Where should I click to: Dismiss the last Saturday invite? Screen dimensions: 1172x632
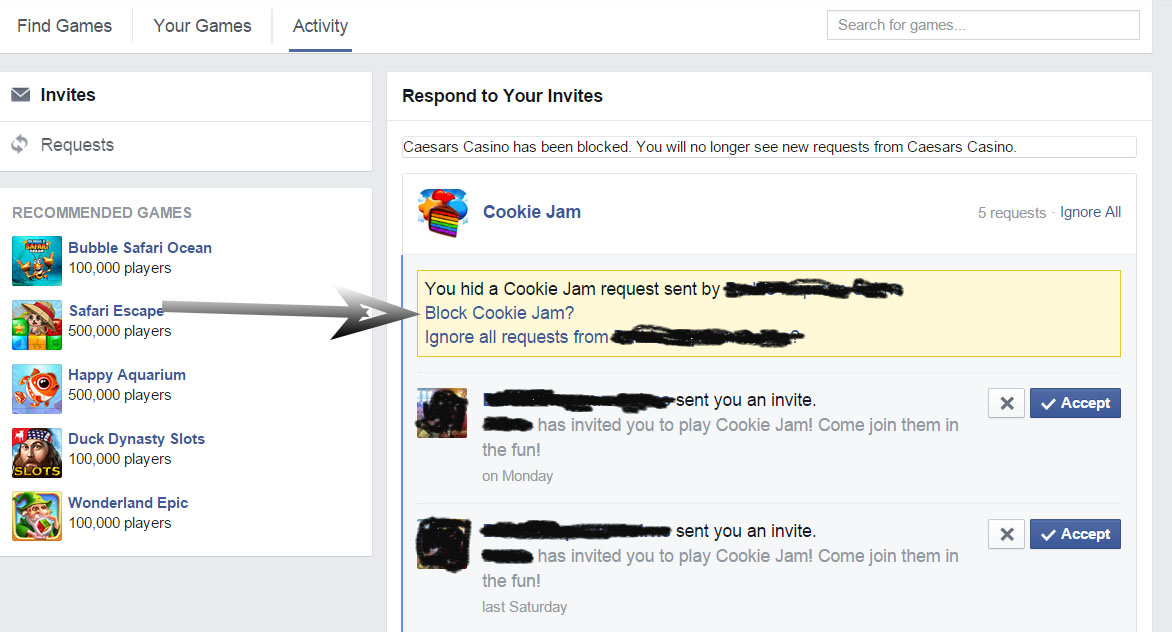(1006, 534)
